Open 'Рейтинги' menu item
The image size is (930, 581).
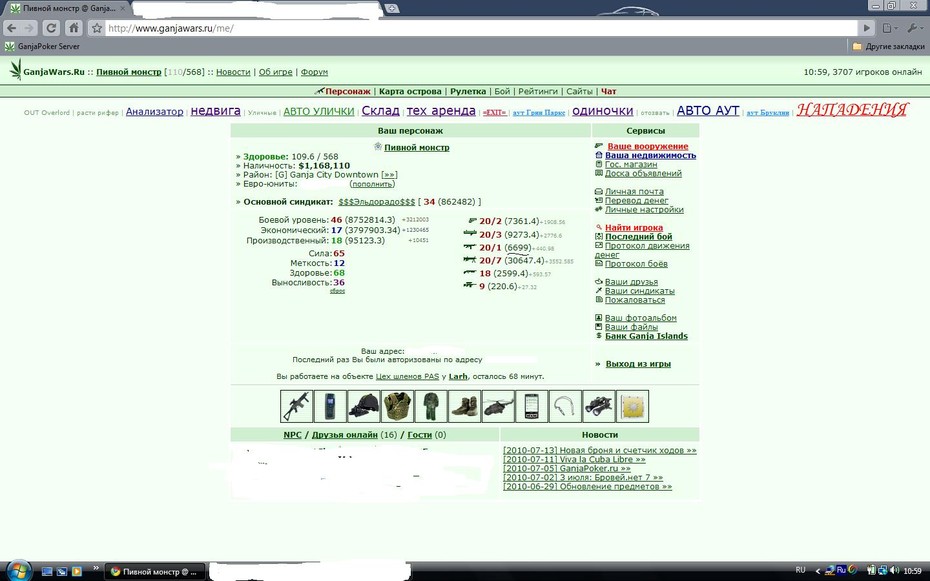pyautogui.click(x=538, y=91)
